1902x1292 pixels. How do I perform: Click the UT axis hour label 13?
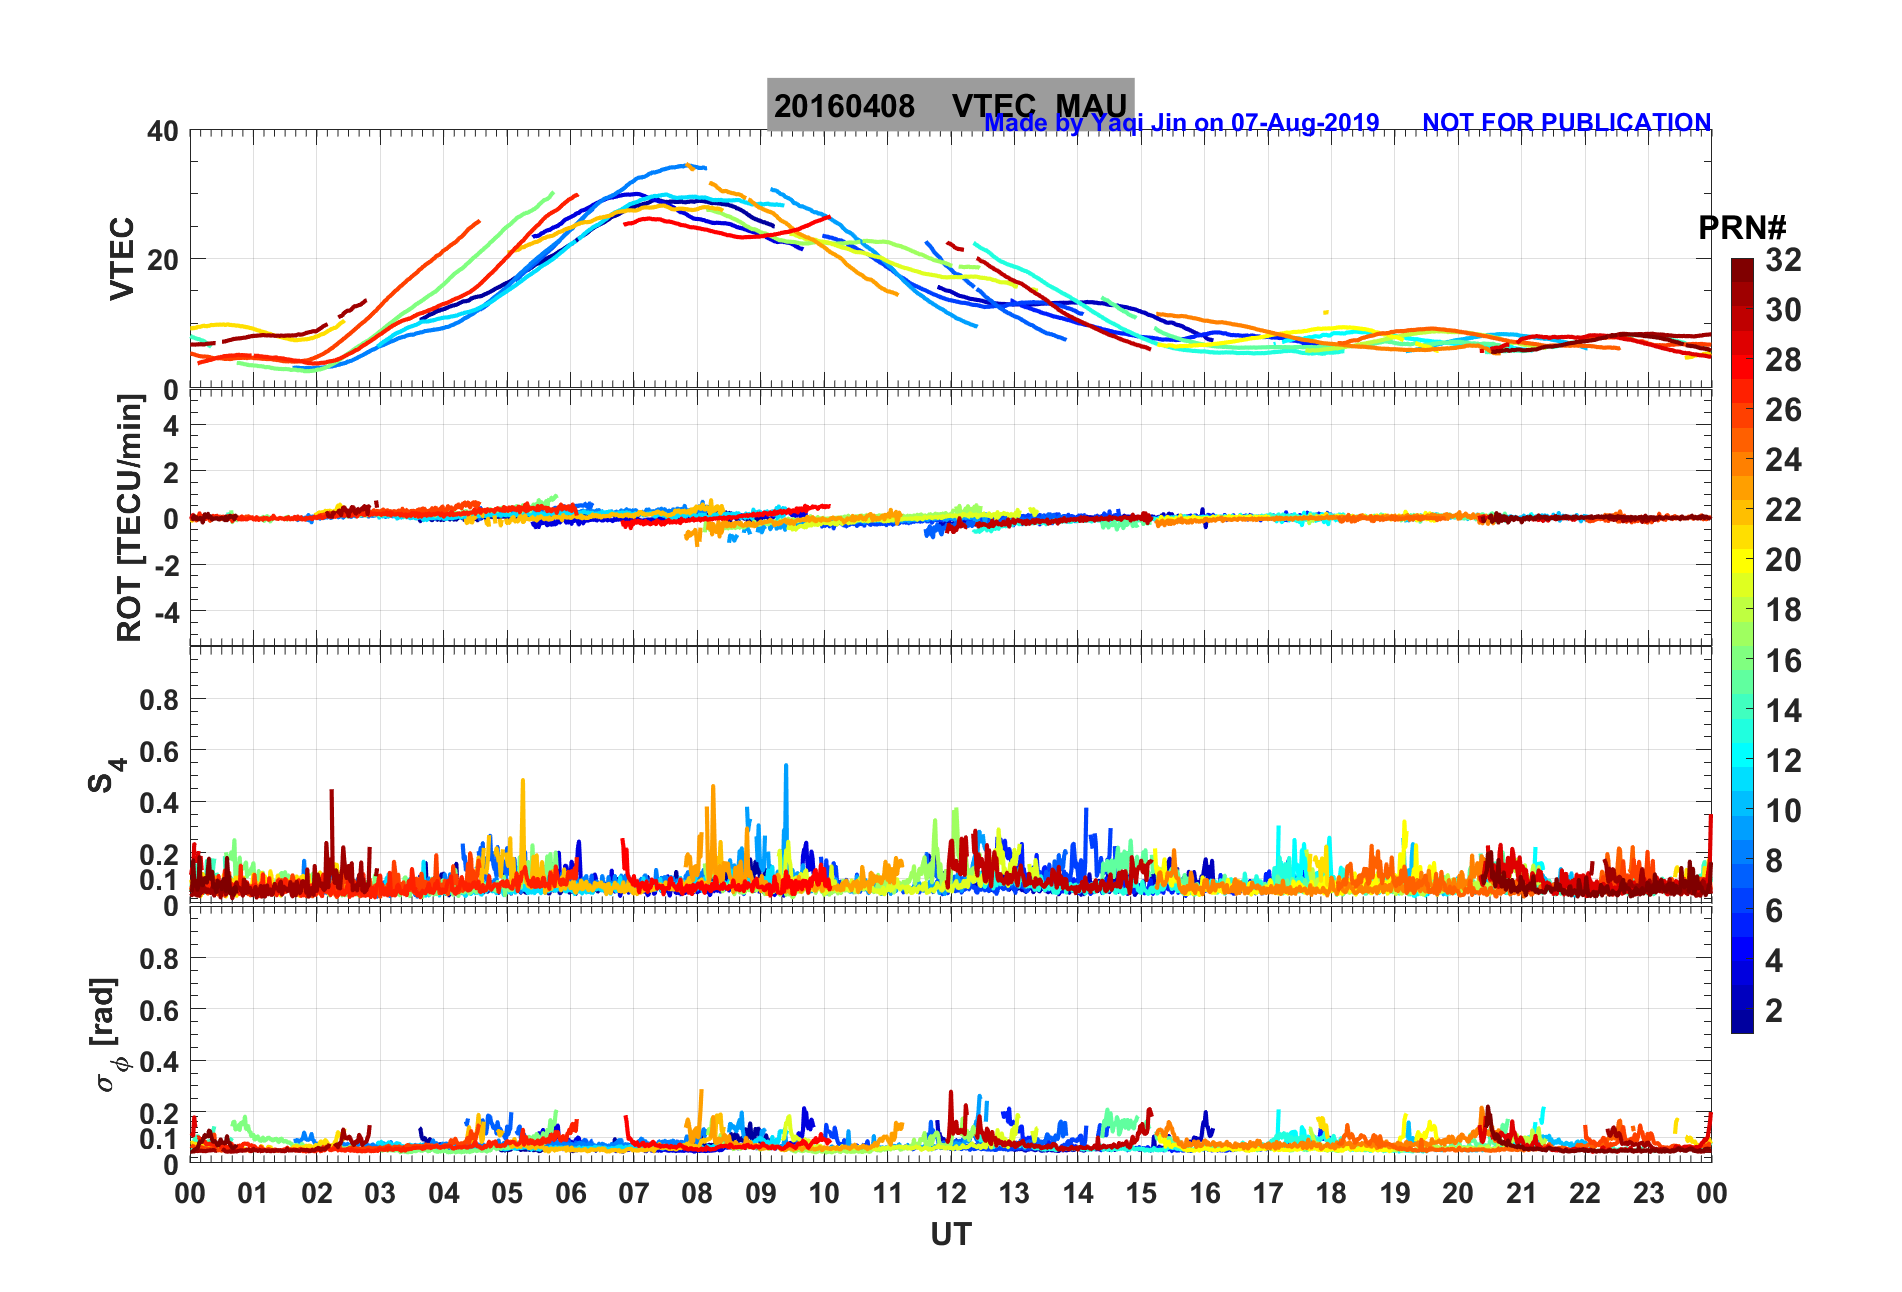coord(1014,1194)
